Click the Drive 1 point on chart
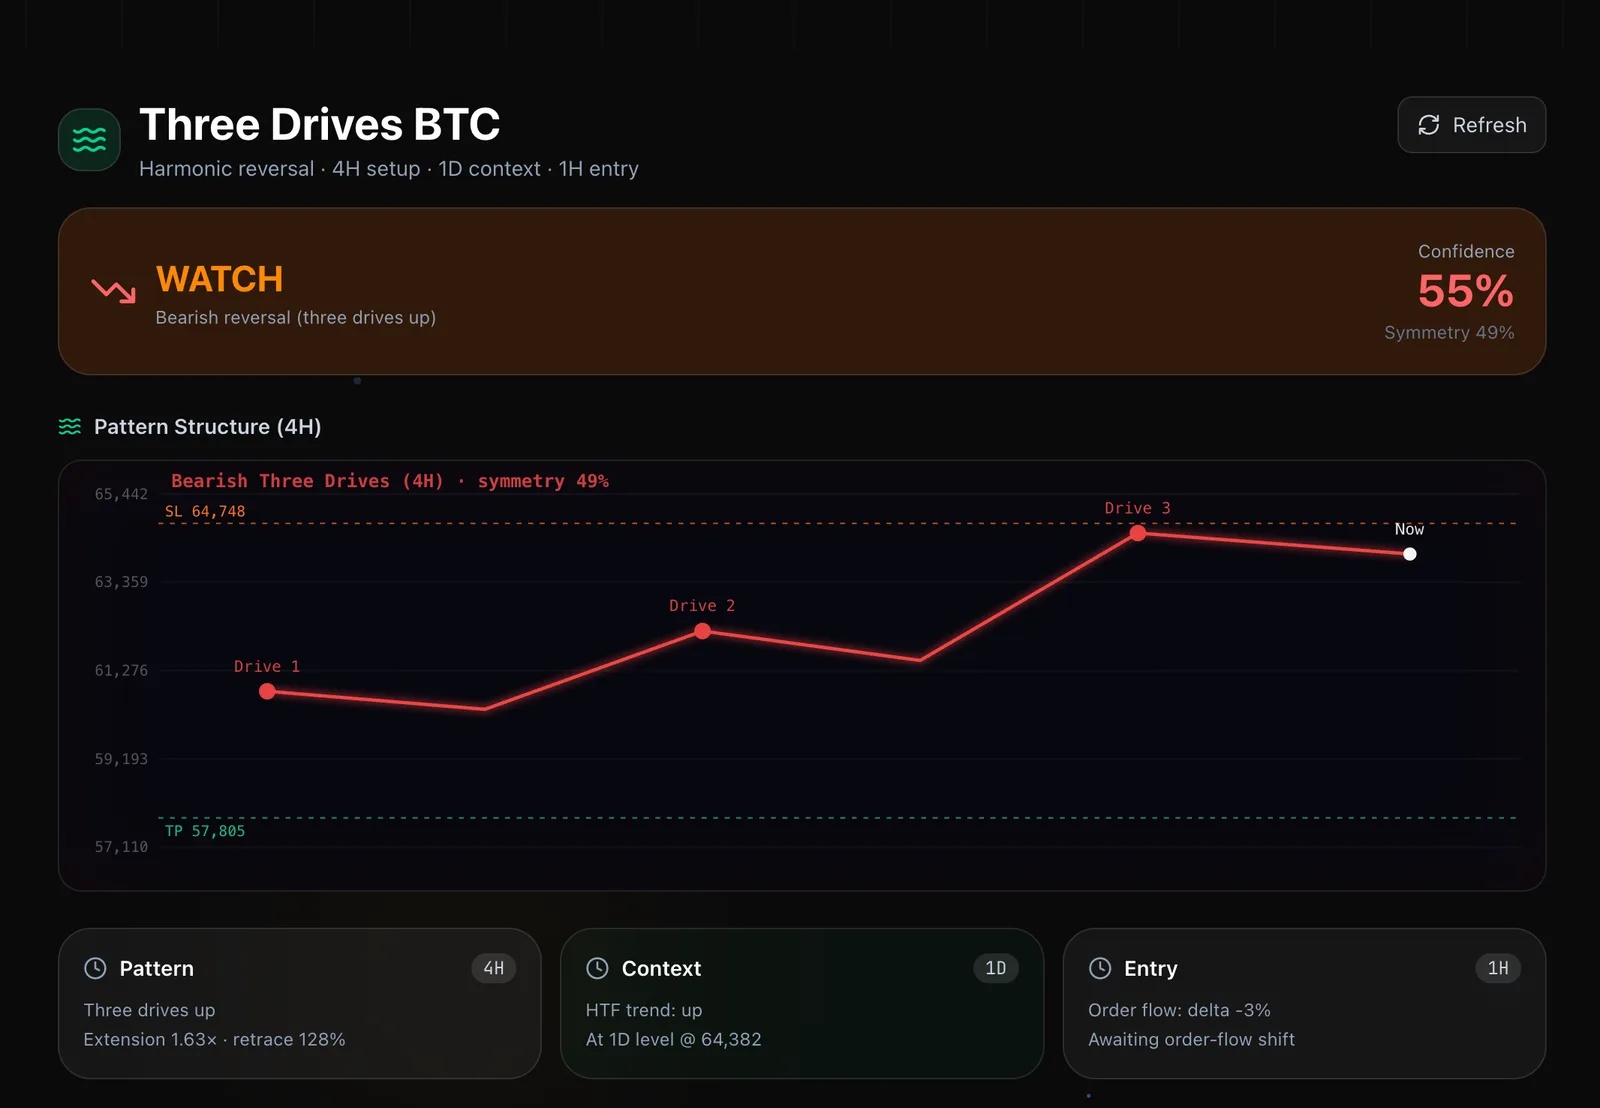 point(267,691)
